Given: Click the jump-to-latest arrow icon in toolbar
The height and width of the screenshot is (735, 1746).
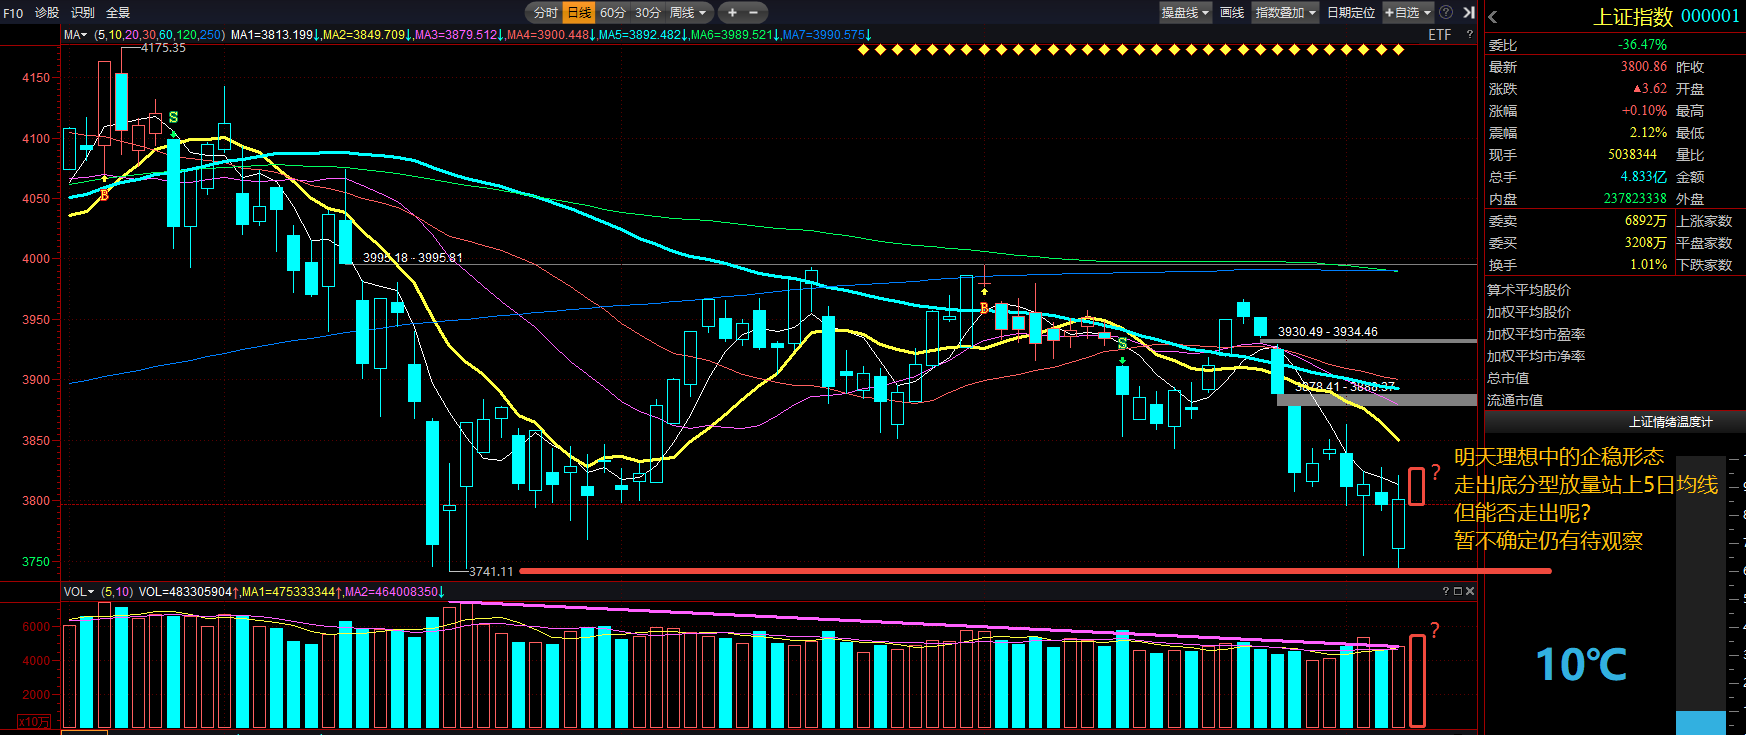Looking at the screenshot, I should tap(1469, 12).
